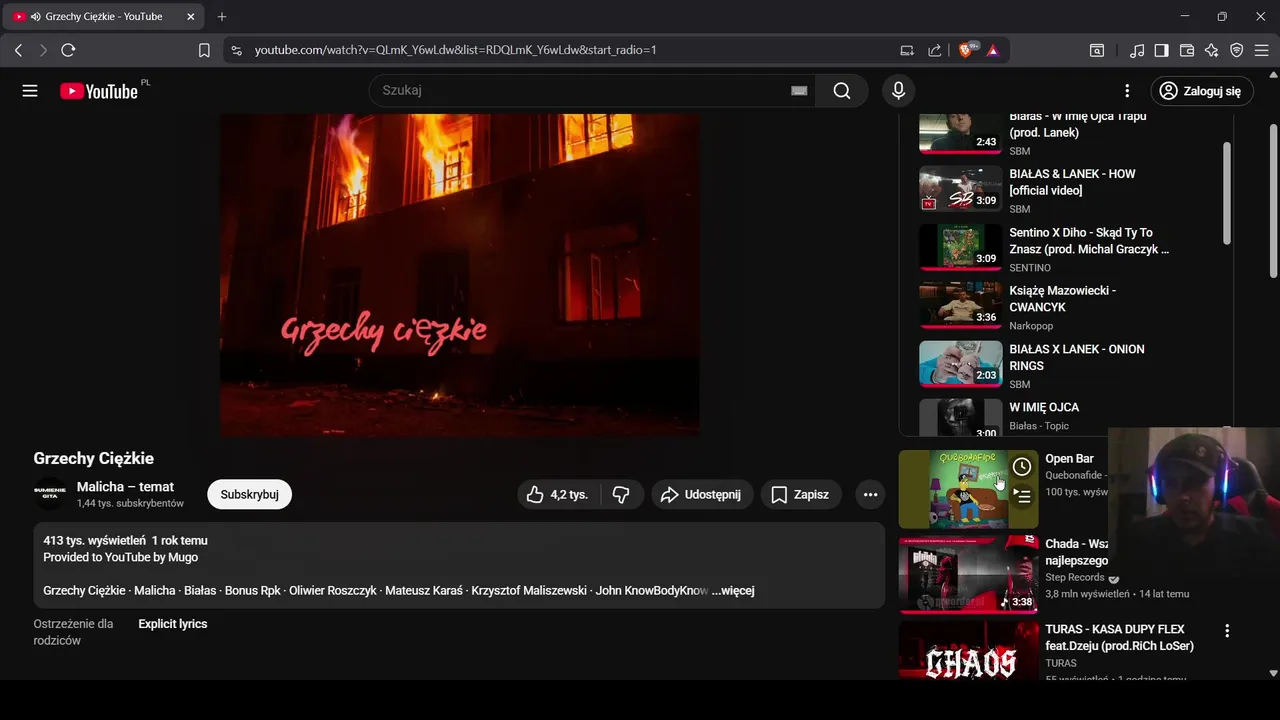Image resolution: width=1280 pixels, height=720 pixels.
Task: Open ONION RINGS thumbnail 2:03
Action: click(x=960, y=364)
